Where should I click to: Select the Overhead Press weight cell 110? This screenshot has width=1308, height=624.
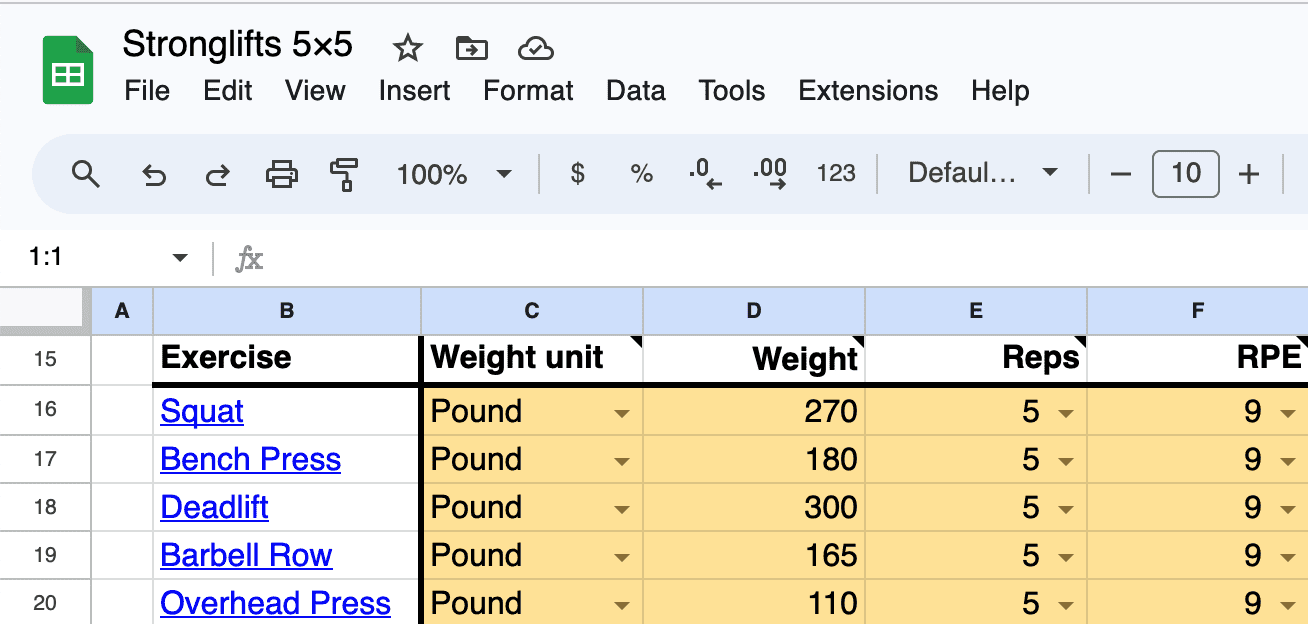(754, 603)
